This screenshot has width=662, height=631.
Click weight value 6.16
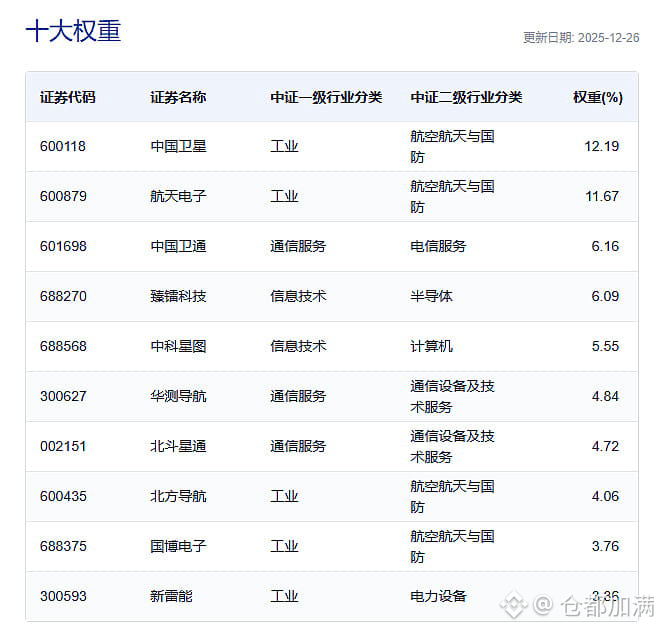tap(605, 246)
